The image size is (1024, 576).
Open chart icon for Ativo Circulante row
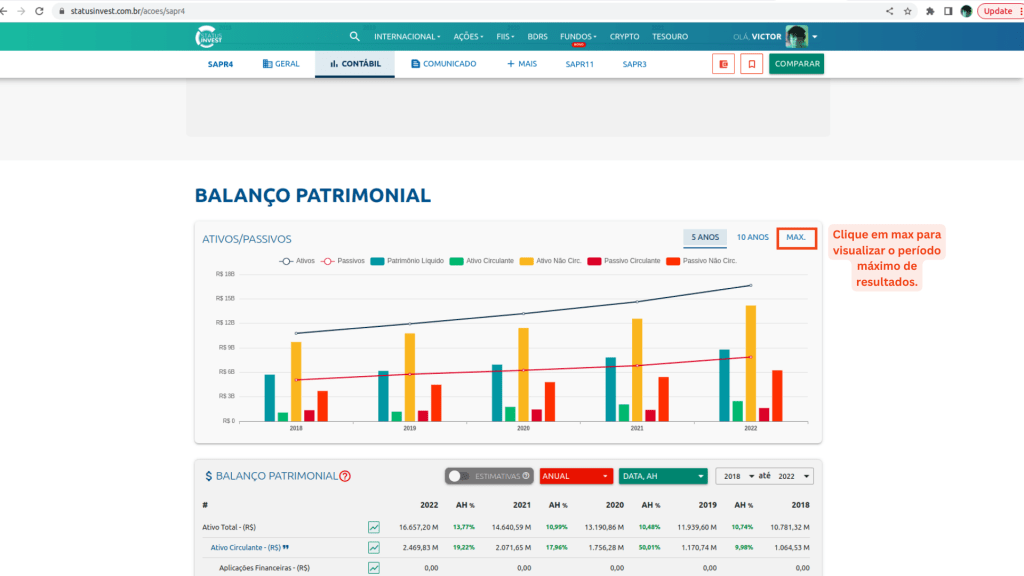coord(374,547)
